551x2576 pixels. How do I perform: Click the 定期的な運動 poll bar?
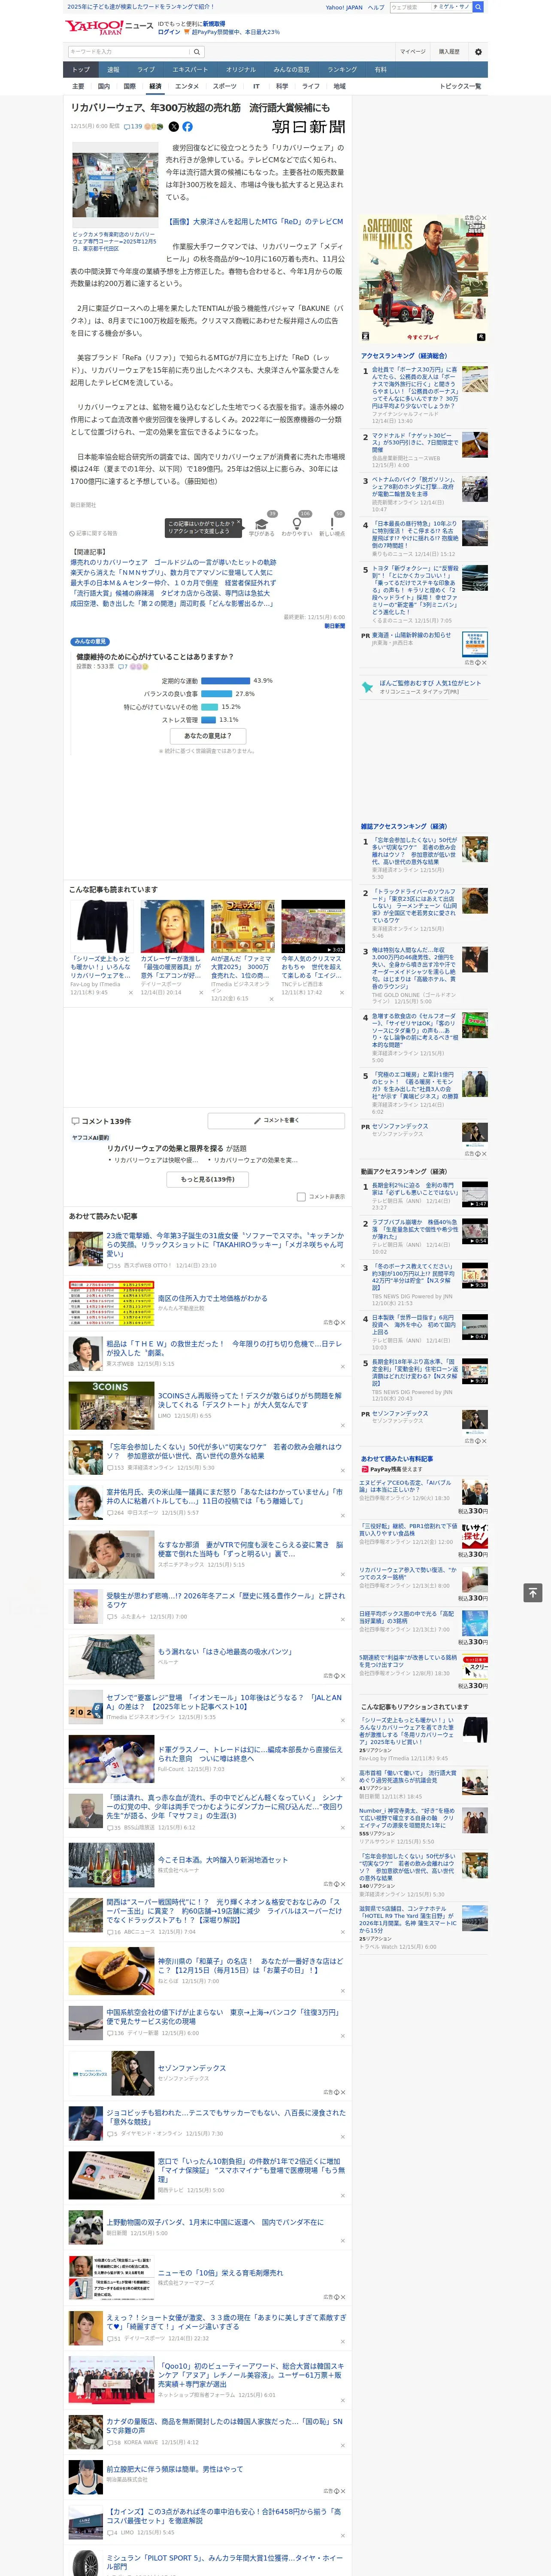(226, 680)
